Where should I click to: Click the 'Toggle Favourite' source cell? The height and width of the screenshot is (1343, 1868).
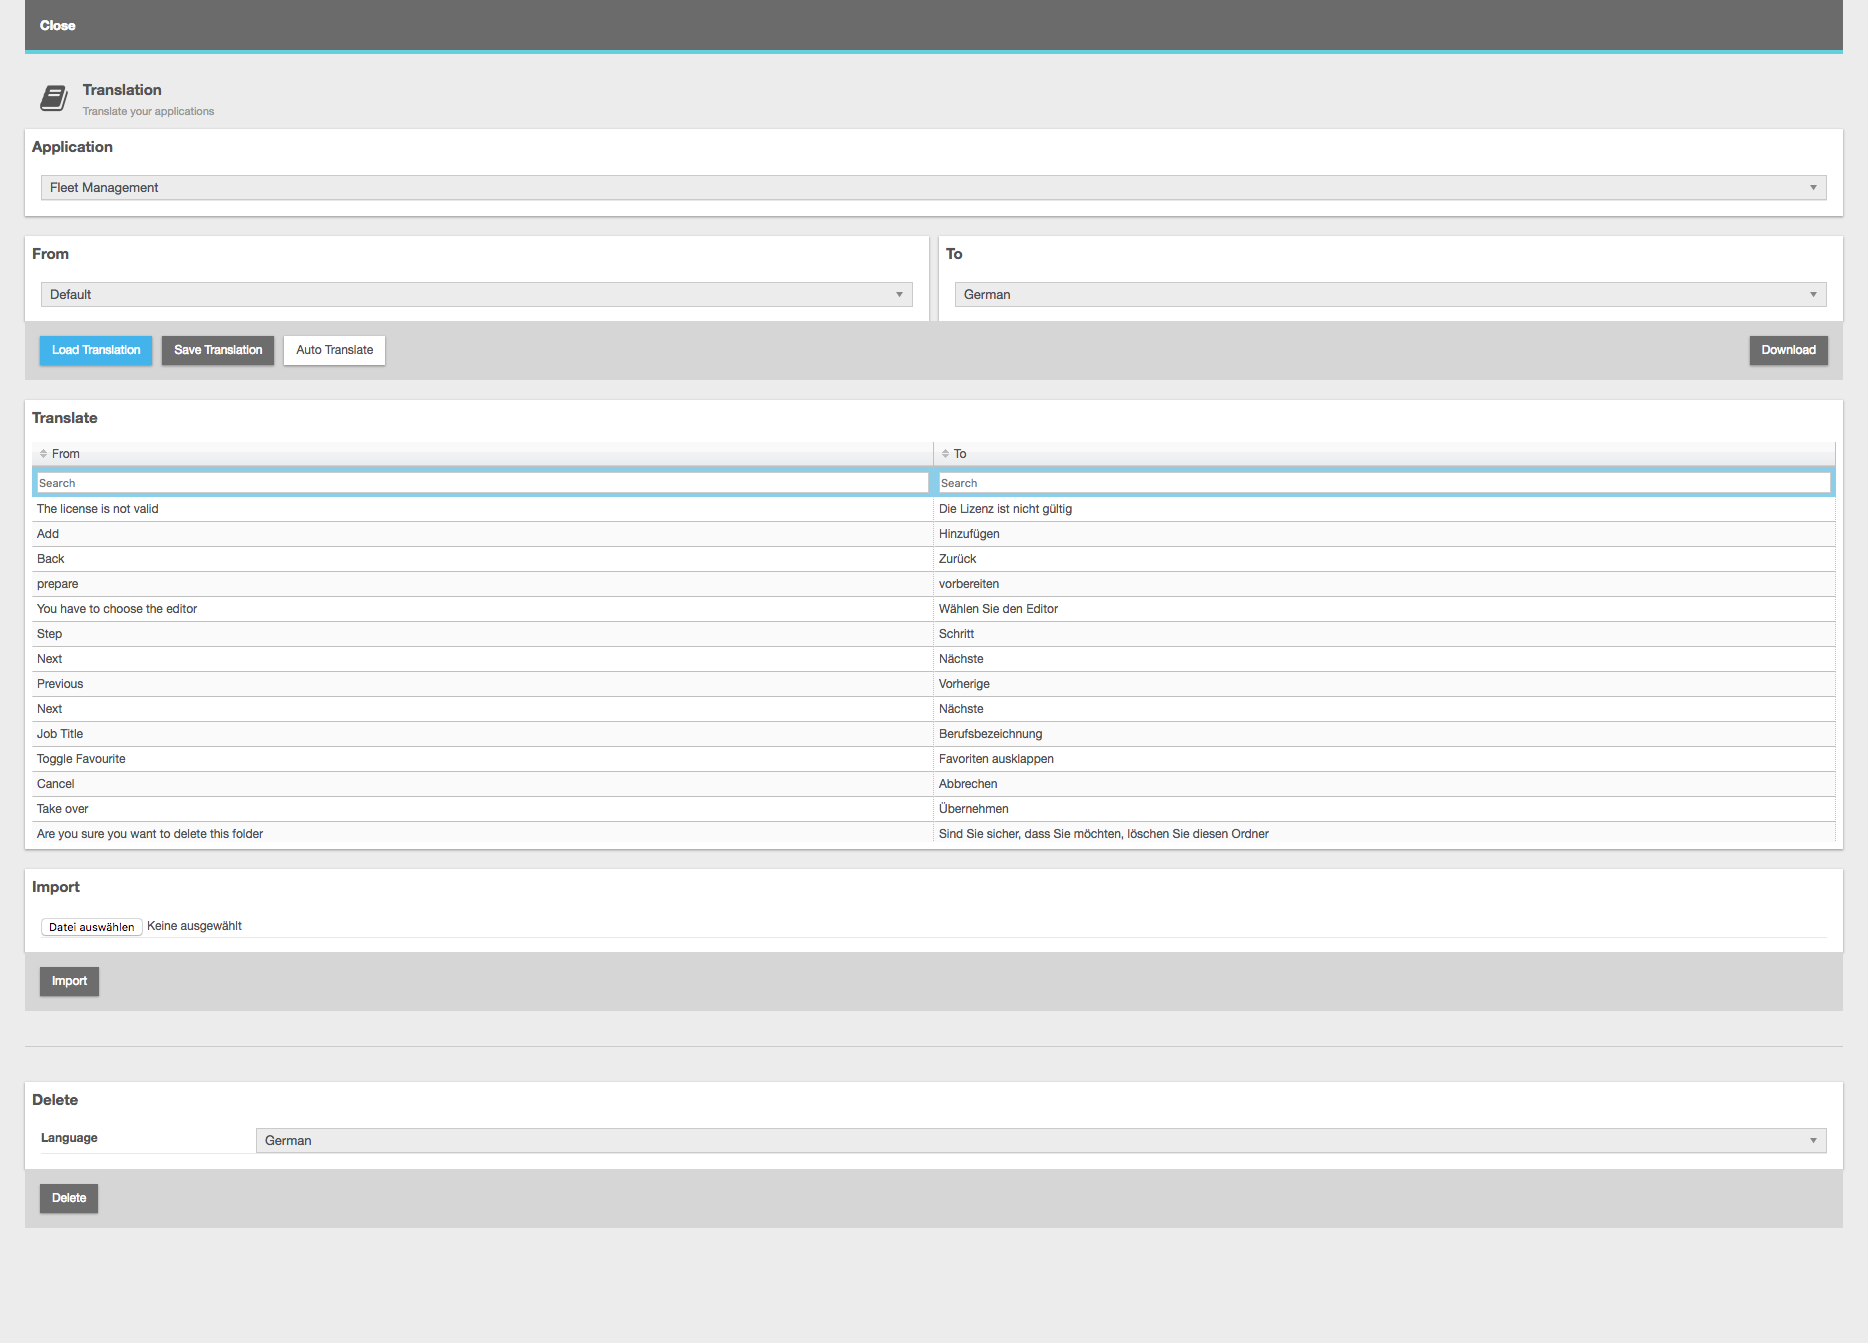click(482, 759)
